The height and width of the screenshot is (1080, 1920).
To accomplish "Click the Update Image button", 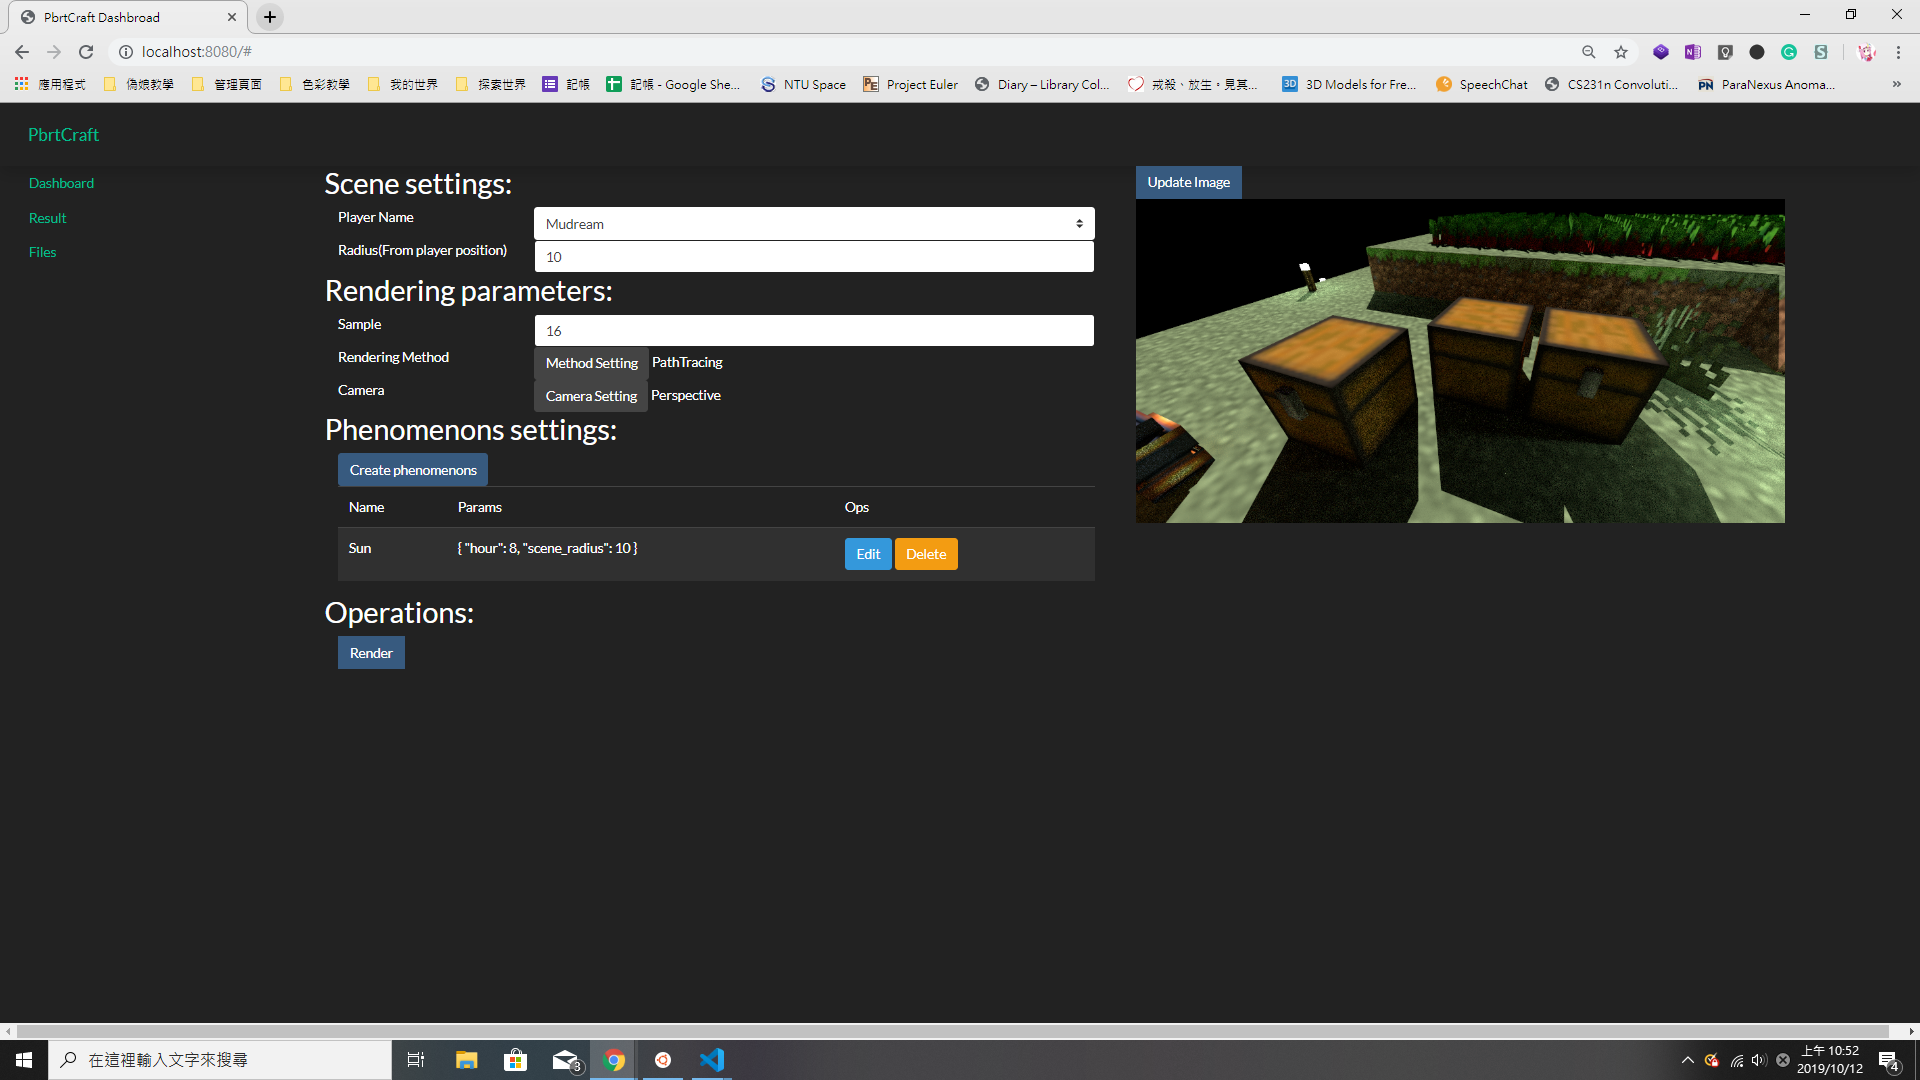I will coord(1188,182).
